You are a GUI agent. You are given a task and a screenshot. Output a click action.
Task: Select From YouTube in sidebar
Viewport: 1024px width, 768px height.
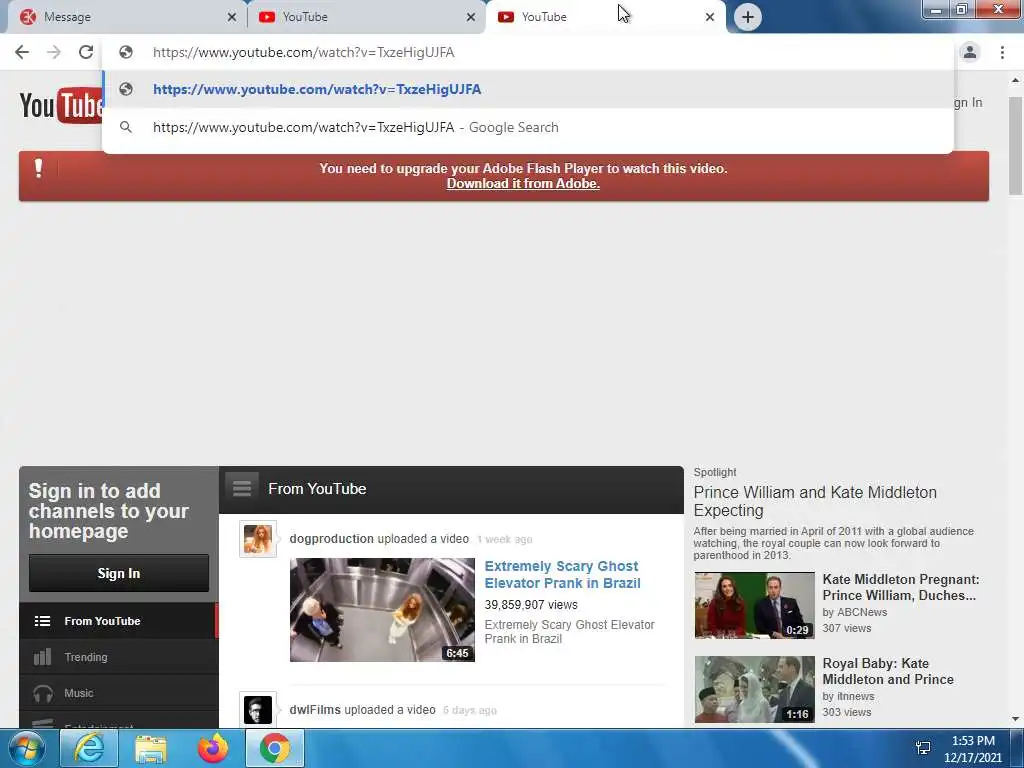pyautogui.click(x=118, y=621)
